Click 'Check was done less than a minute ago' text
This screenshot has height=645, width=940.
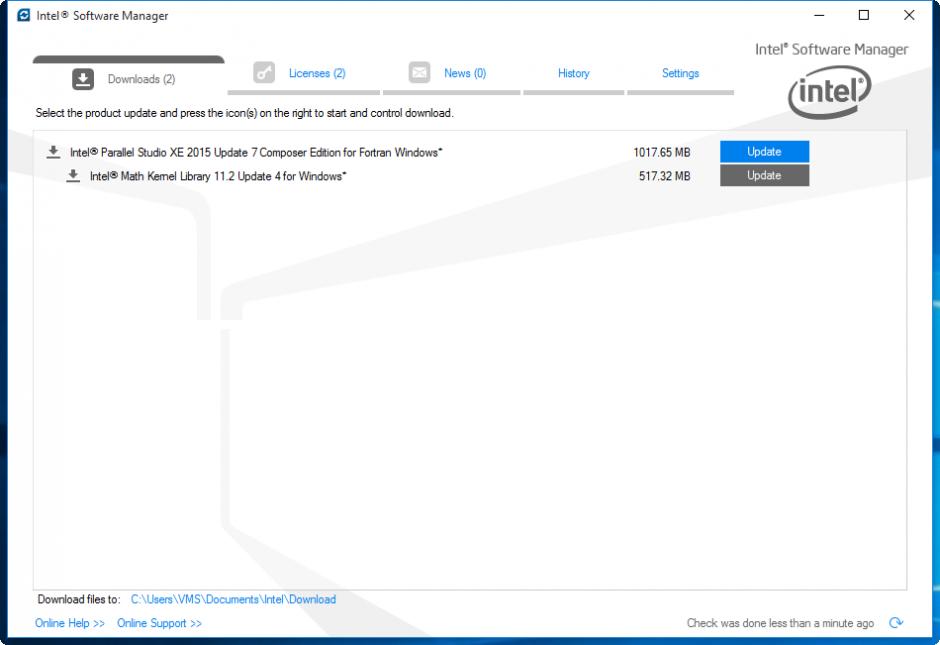[x=780, y=623]
